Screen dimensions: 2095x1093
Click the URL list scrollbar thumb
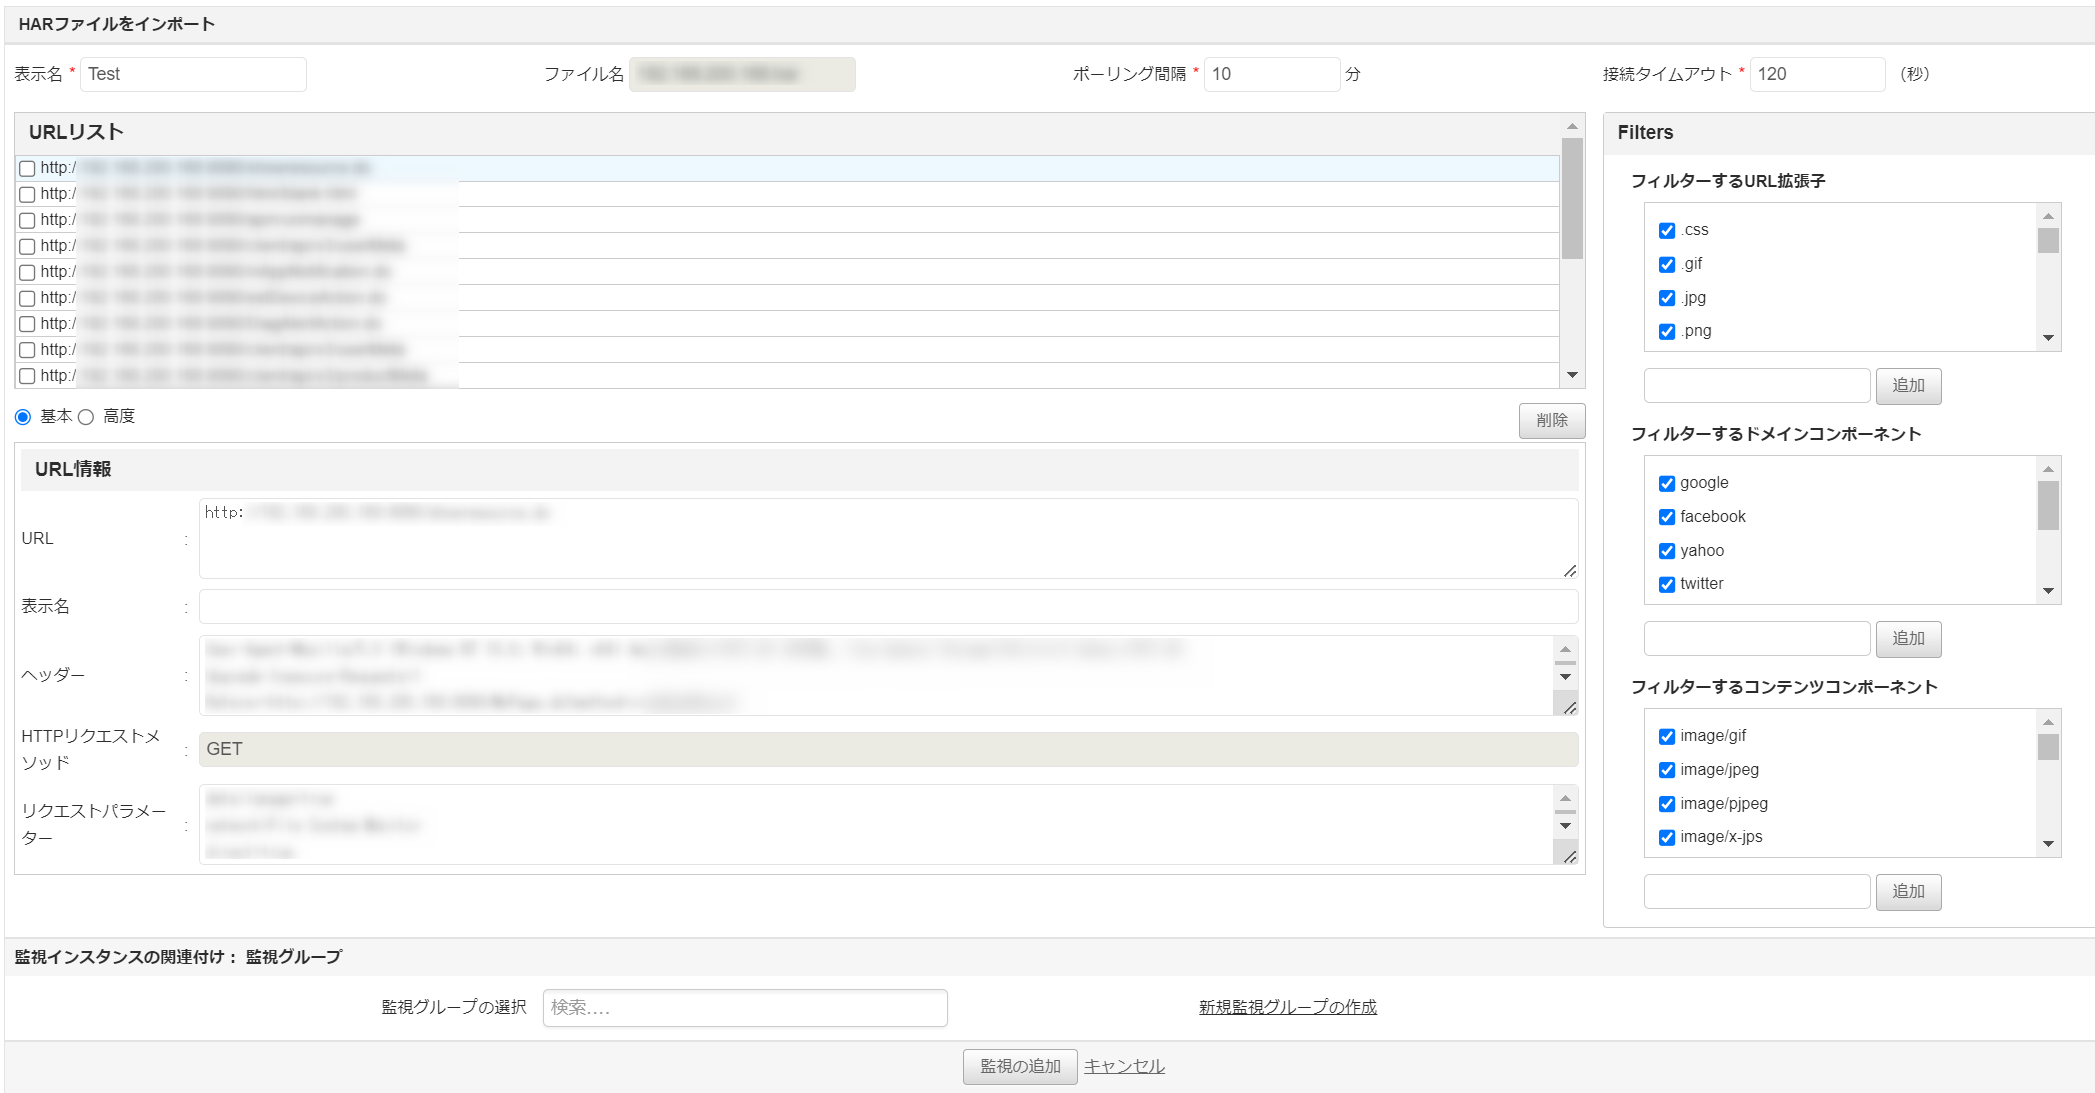[1572, 198]
